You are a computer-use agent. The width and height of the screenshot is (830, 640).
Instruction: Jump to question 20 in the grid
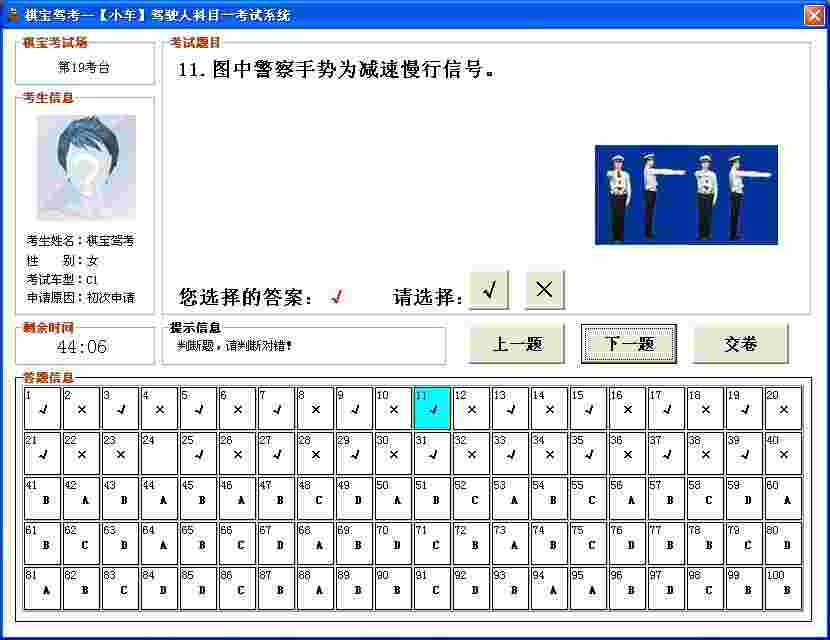point(783,406)
